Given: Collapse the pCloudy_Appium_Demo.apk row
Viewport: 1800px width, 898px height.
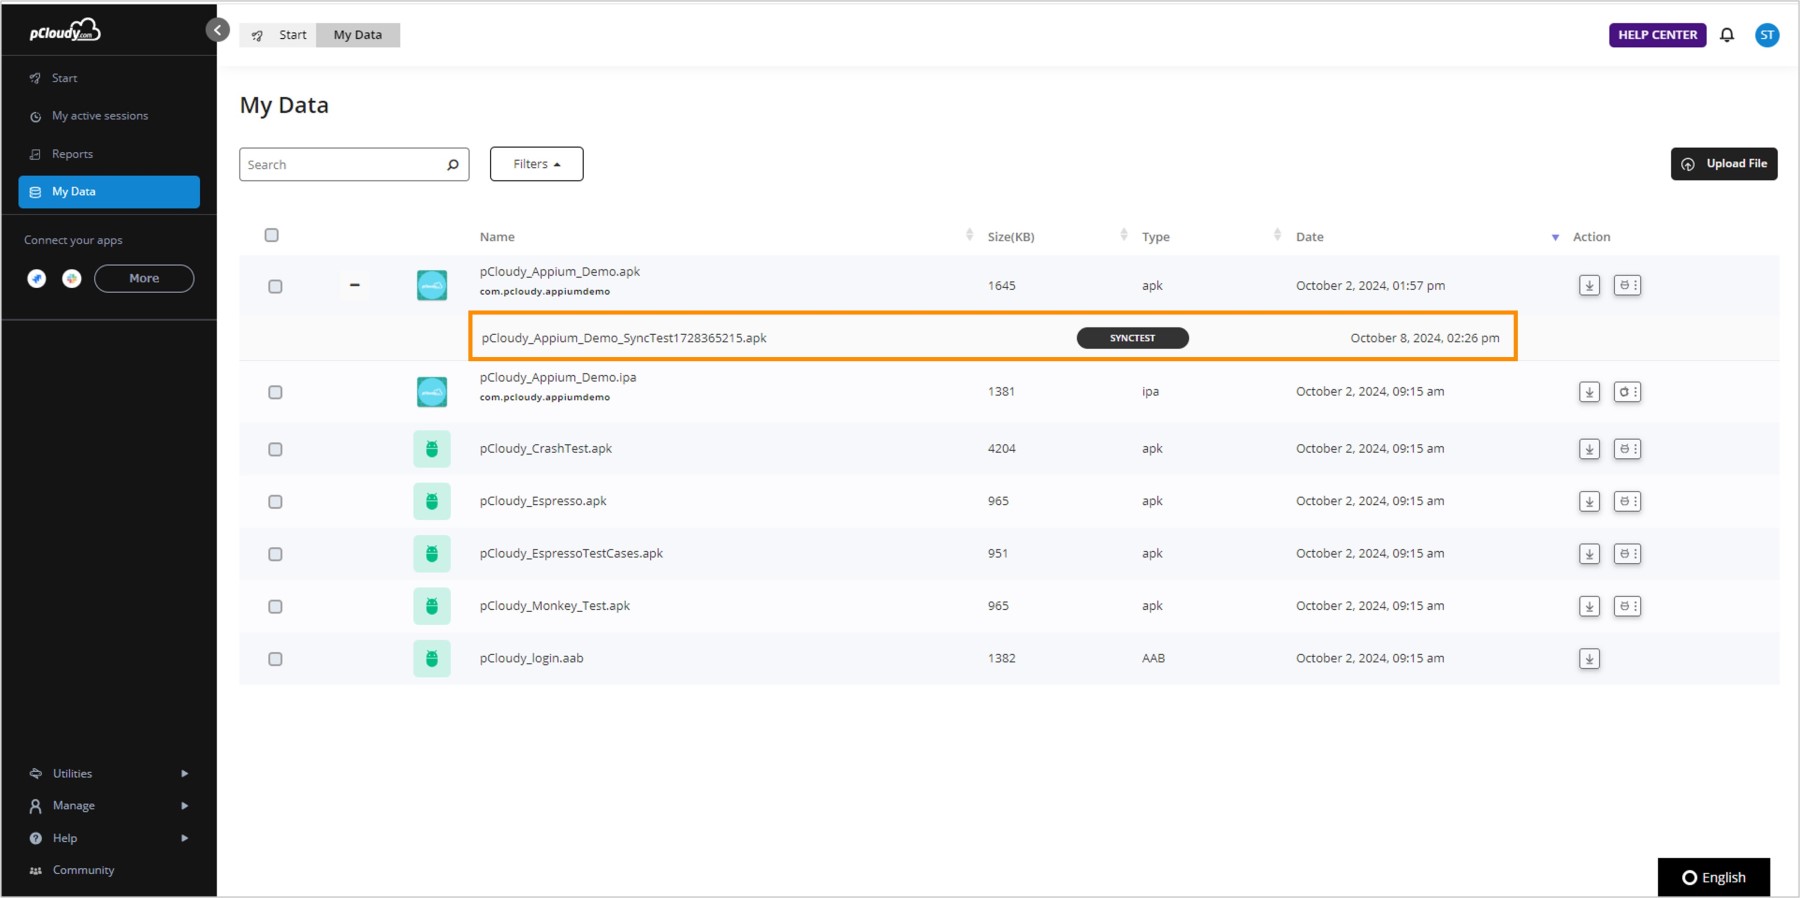Looking at the screenshot, I should tap(354, 285).
